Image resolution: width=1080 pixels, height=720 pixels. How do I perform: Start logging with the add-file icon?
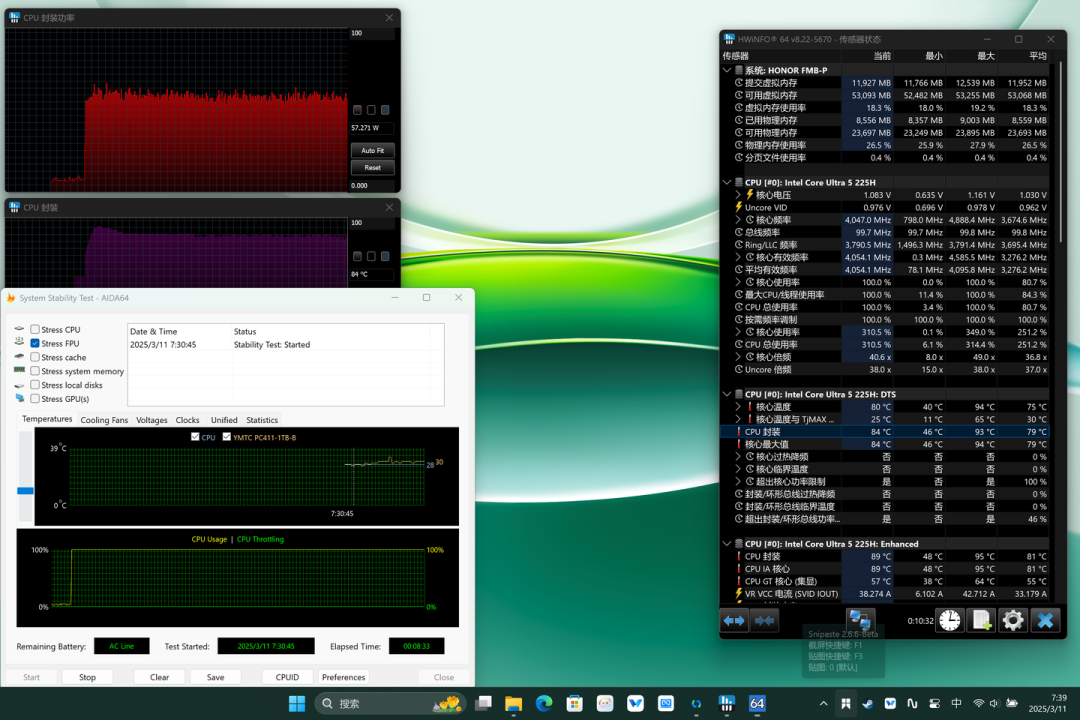(982, 621)
